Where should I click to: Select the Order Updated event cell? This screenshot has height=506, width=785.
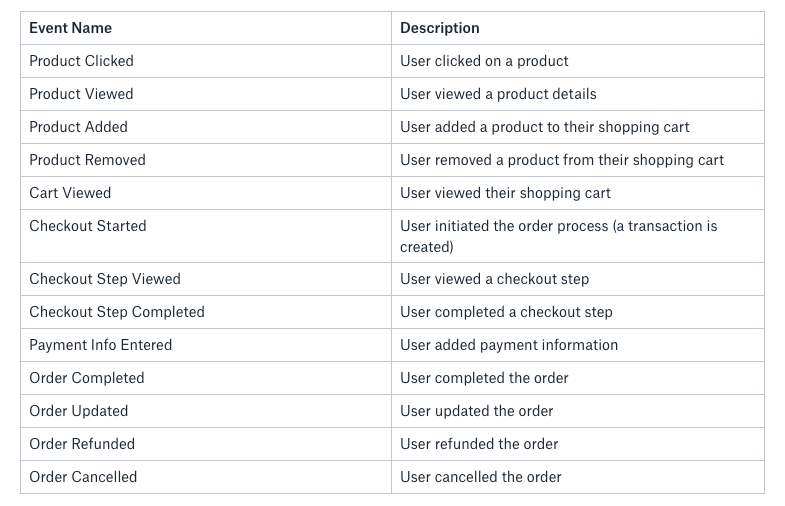click(x=79, y=411)
